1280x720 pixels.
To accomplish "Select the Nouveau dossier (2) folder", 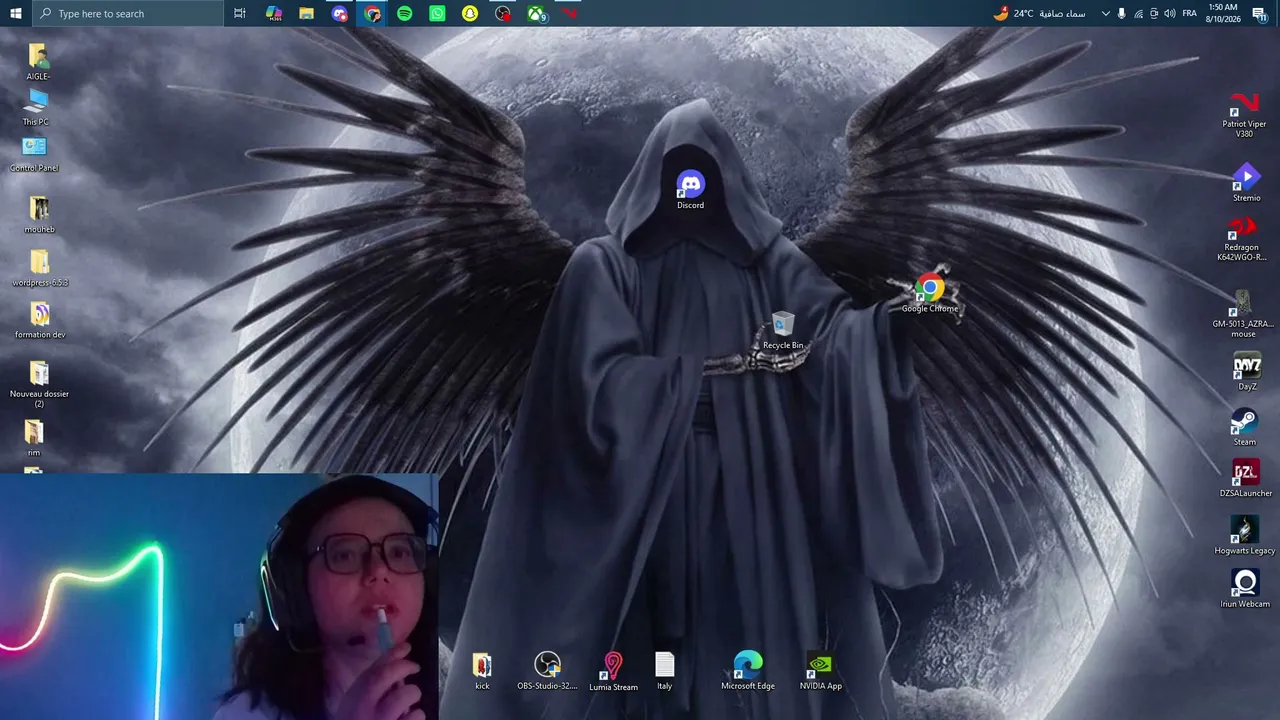I will point(39,384).
